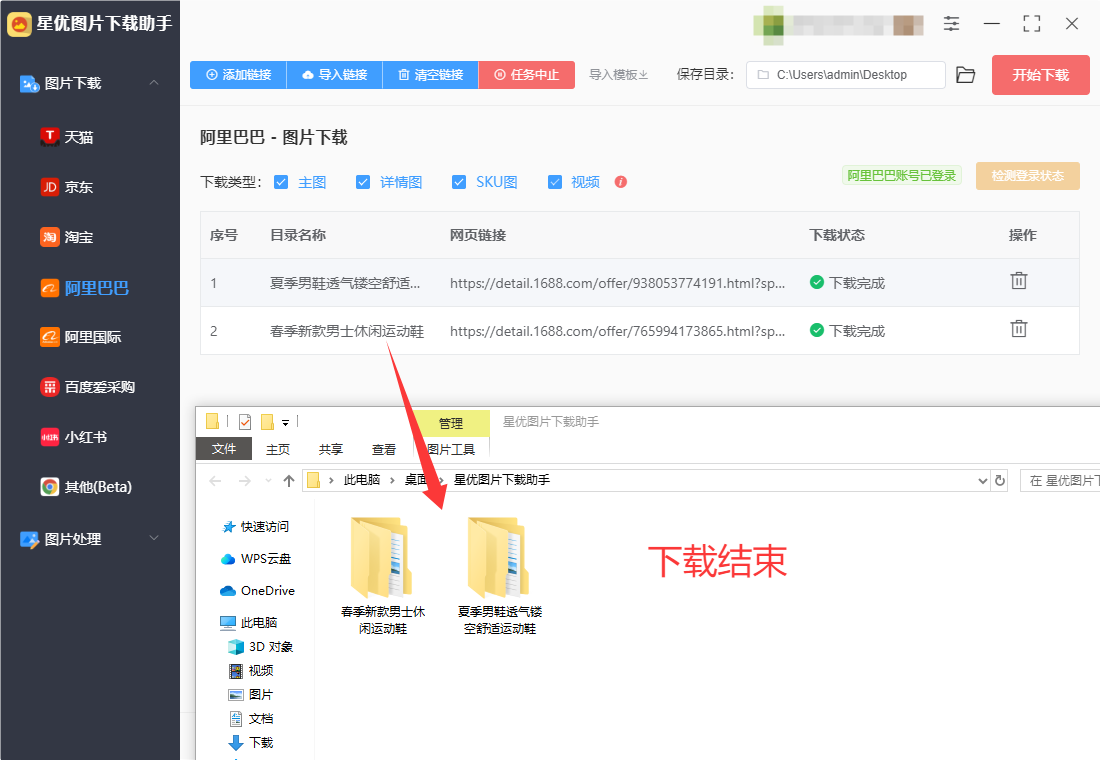This screenshot has width=1100, height=760.
Task: Select 3D 对象 in the Explorer tree
Action: (260, 647)
